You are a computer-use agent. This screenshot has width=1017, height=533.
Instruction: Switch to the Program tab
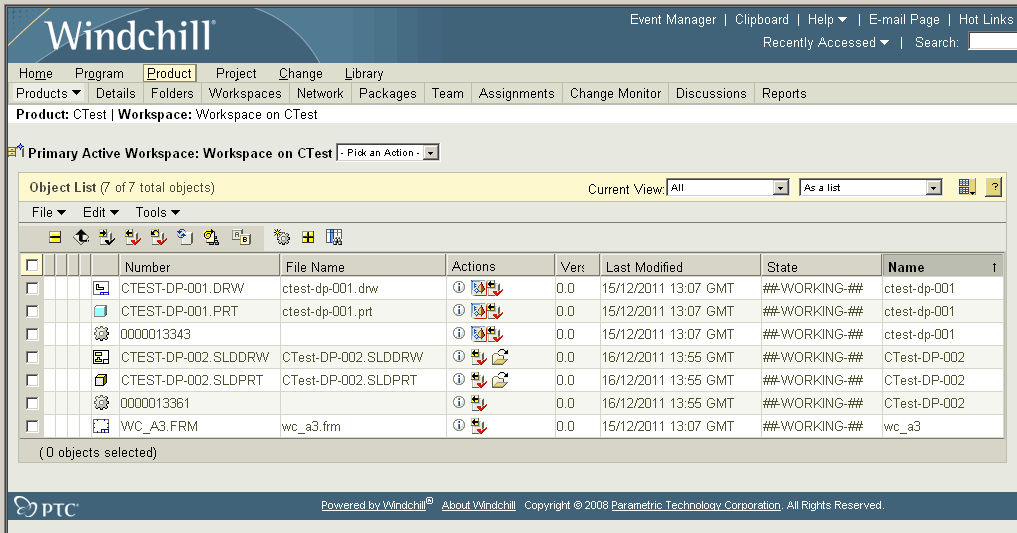(x=99, y=73)
